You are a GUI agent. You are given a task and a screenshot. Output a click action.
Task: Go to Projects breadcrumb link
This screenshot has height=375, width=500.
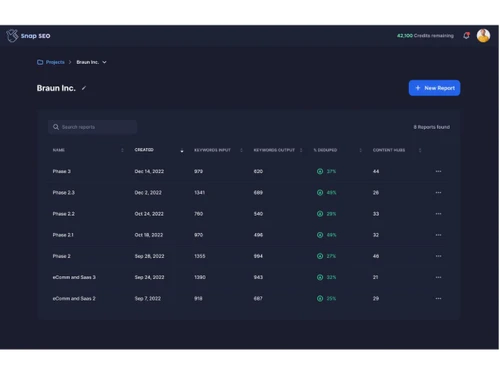(55, 62)
